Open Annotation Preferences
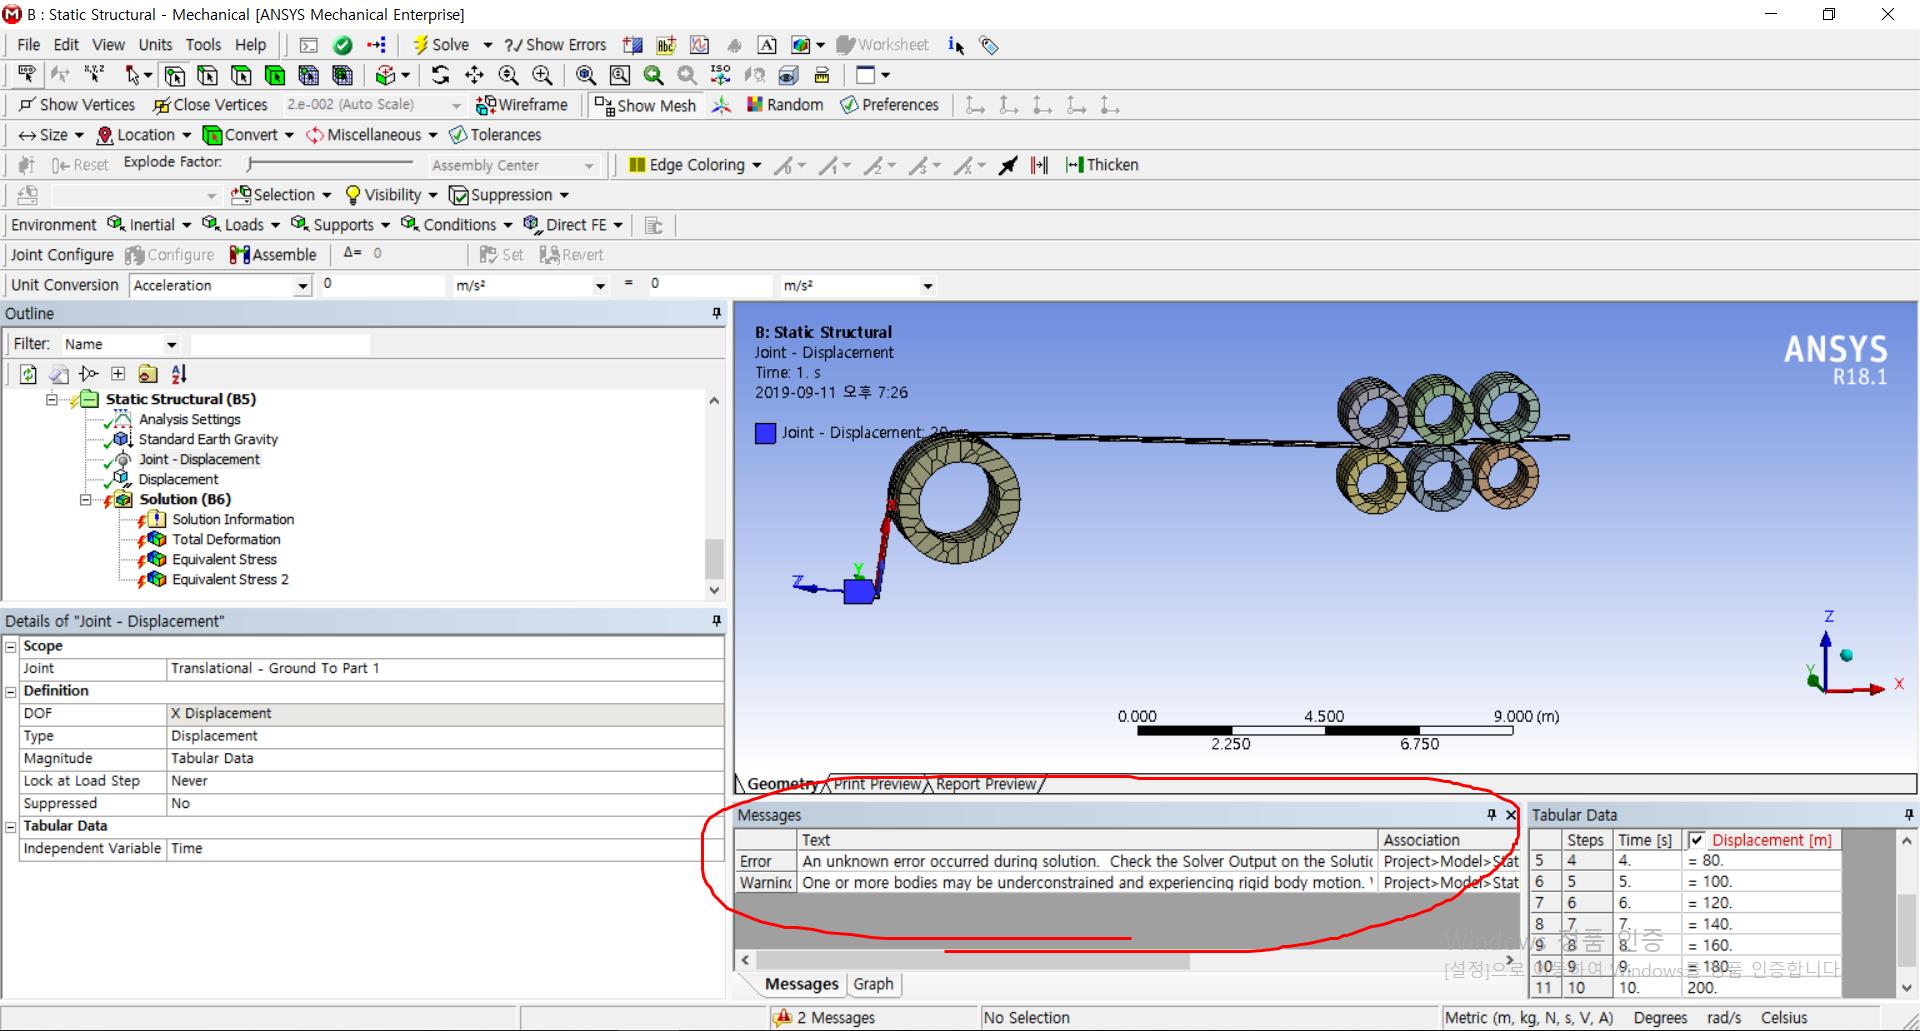The width and height of the screenshot is (1920, 1031). (890, 105)
